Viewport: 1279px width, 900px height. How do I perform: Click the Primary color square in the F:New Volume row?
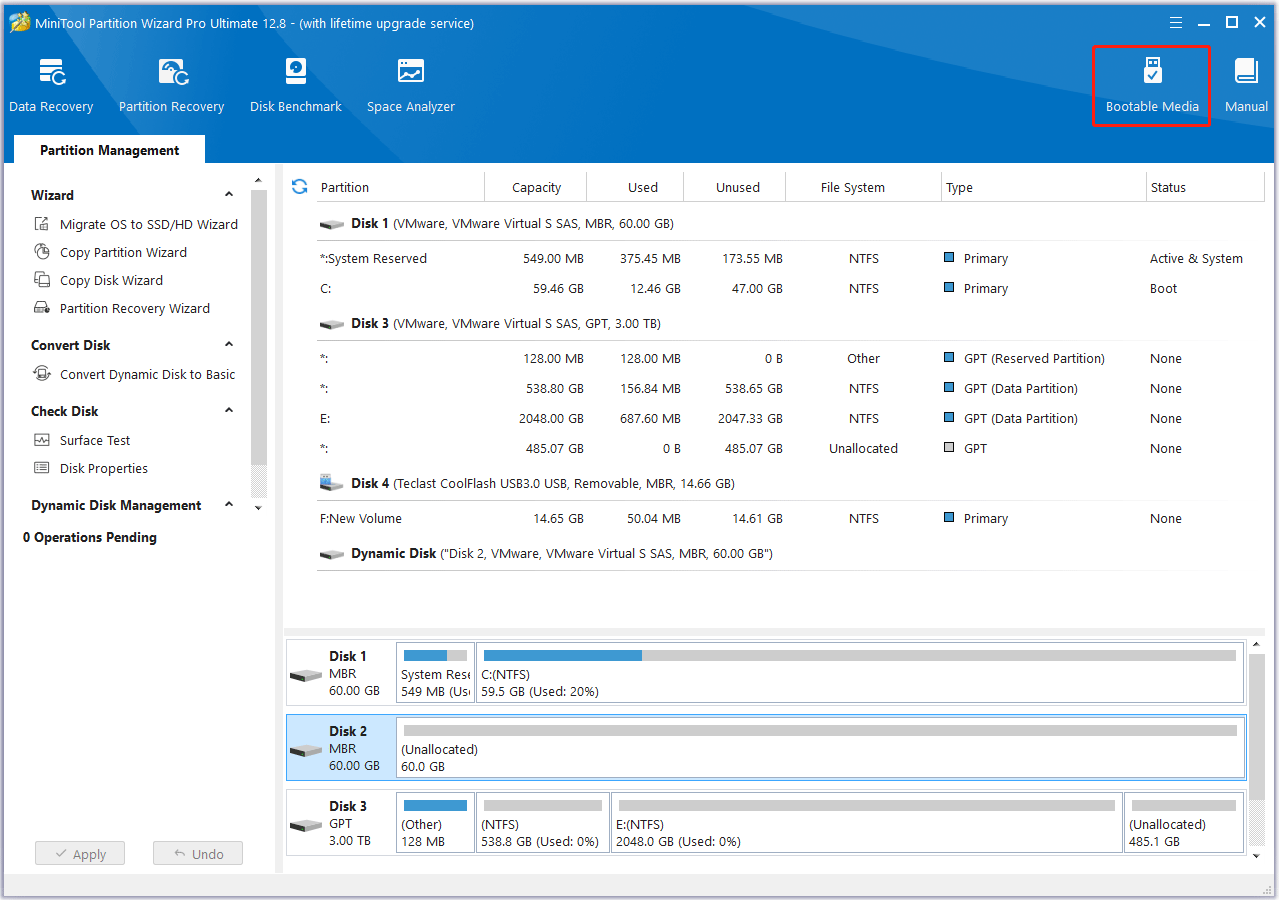(949, 517)
